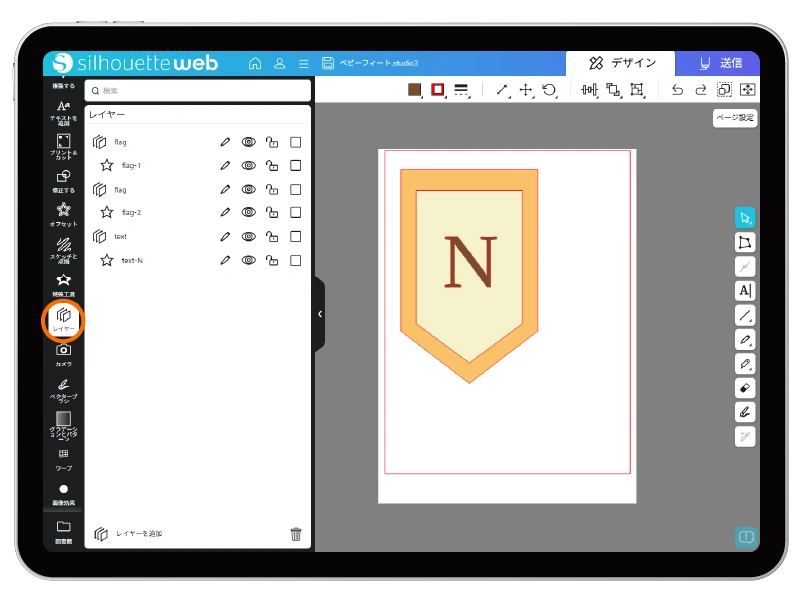Open the Offset tool
This screenshot has height=601, width=801.
63,214
